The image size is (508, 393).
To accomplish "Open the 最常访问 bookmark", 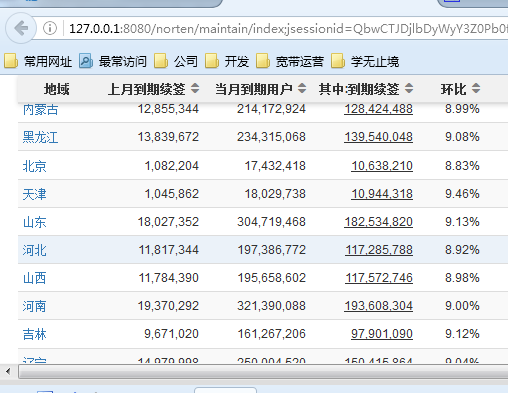I will click(x=113, y=61).
